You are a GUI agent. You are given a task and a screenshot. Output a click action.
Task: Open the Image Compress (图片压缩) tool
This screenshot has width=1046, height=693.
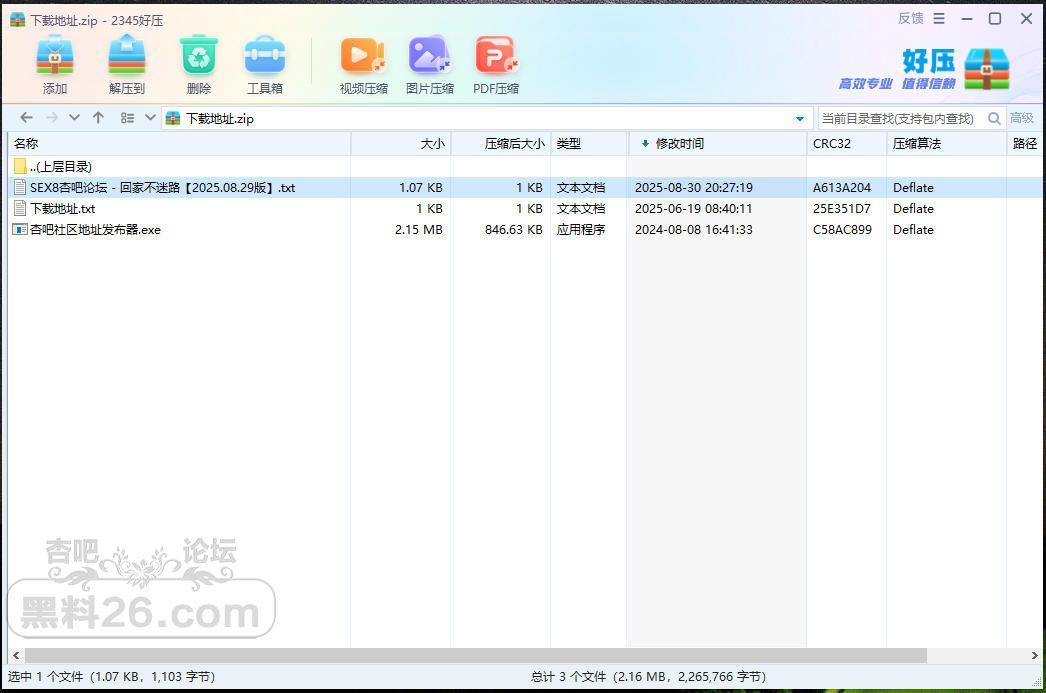point(430,57)
